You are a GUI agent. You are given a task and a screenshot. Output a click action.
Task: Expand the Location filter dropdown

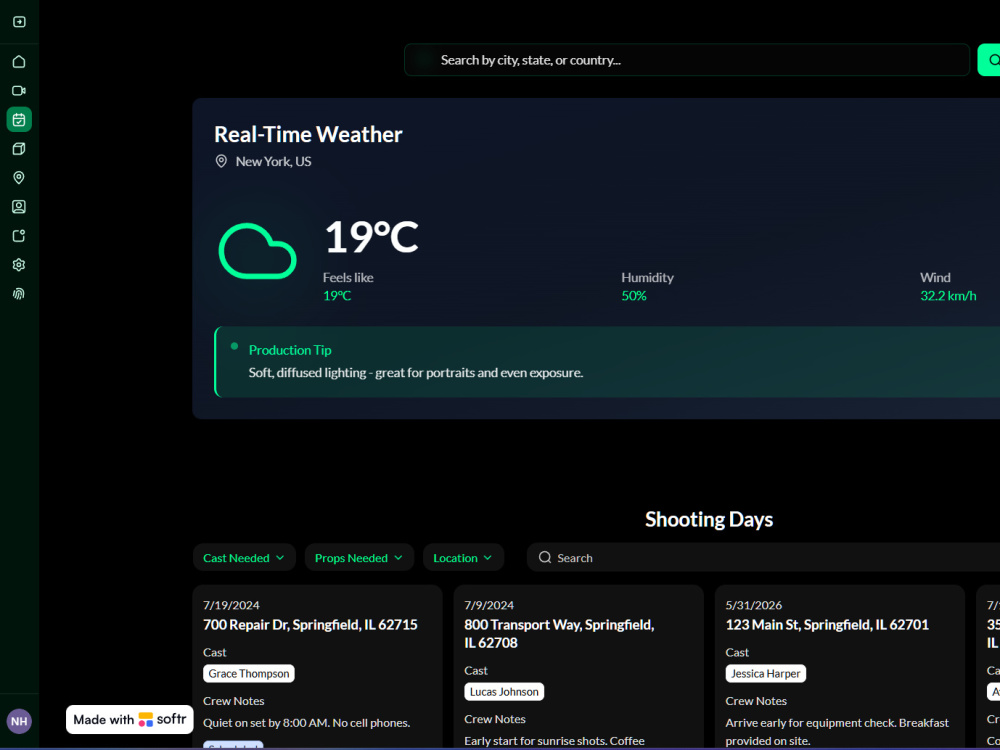point(463,558)
